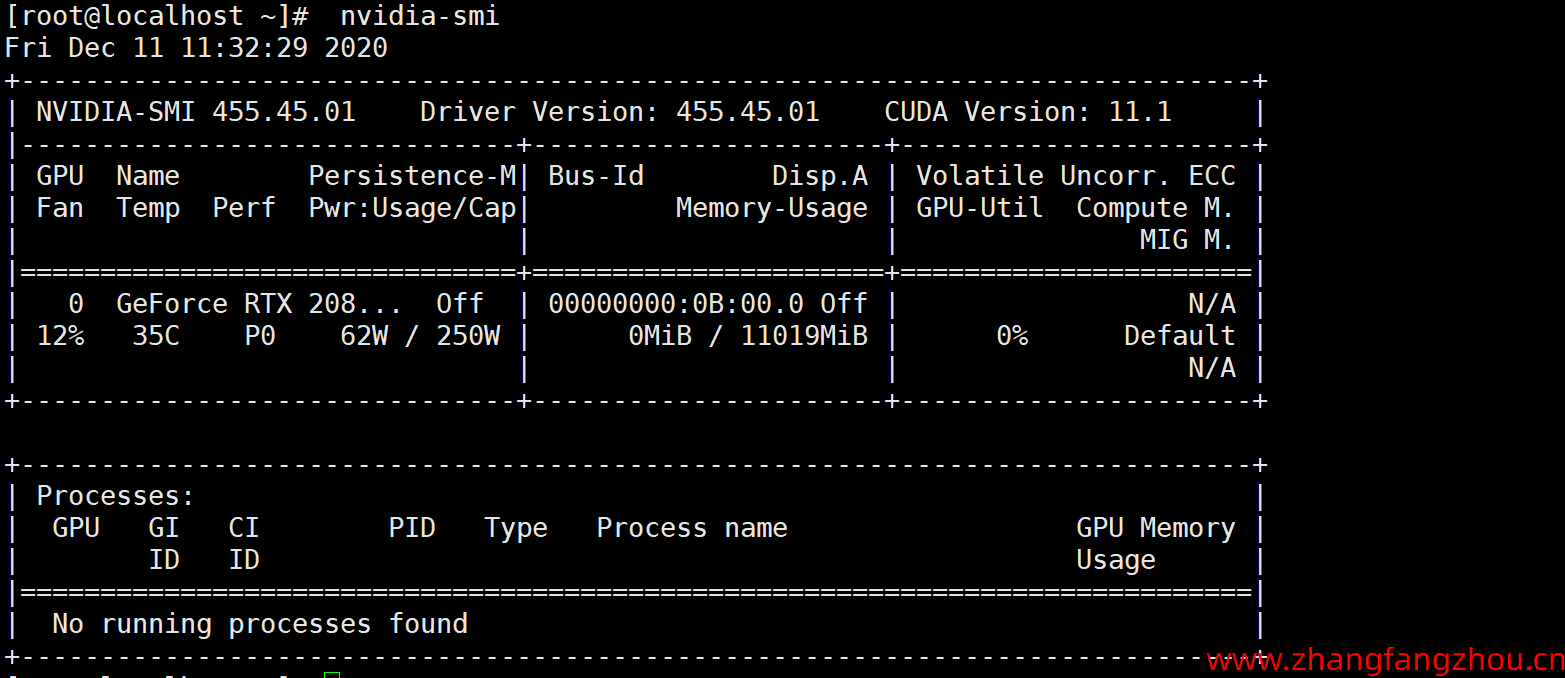Click the memory usage 0MiB / 11019MiB
The image size is (1565, 678).
point(748,336)
